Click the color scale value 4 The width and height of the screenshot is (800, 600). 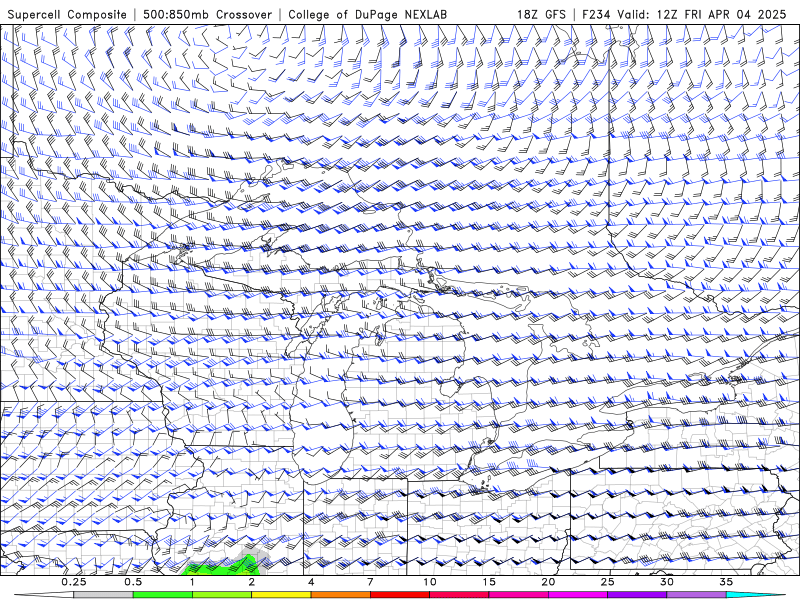click(311, 582)
